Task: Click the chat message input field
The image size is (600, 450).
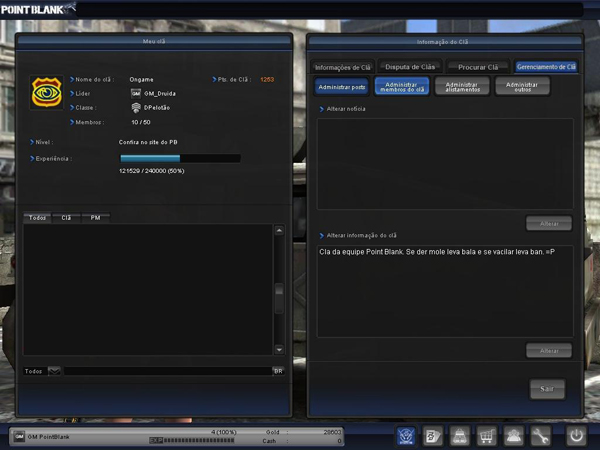Action: coord(168,371)
